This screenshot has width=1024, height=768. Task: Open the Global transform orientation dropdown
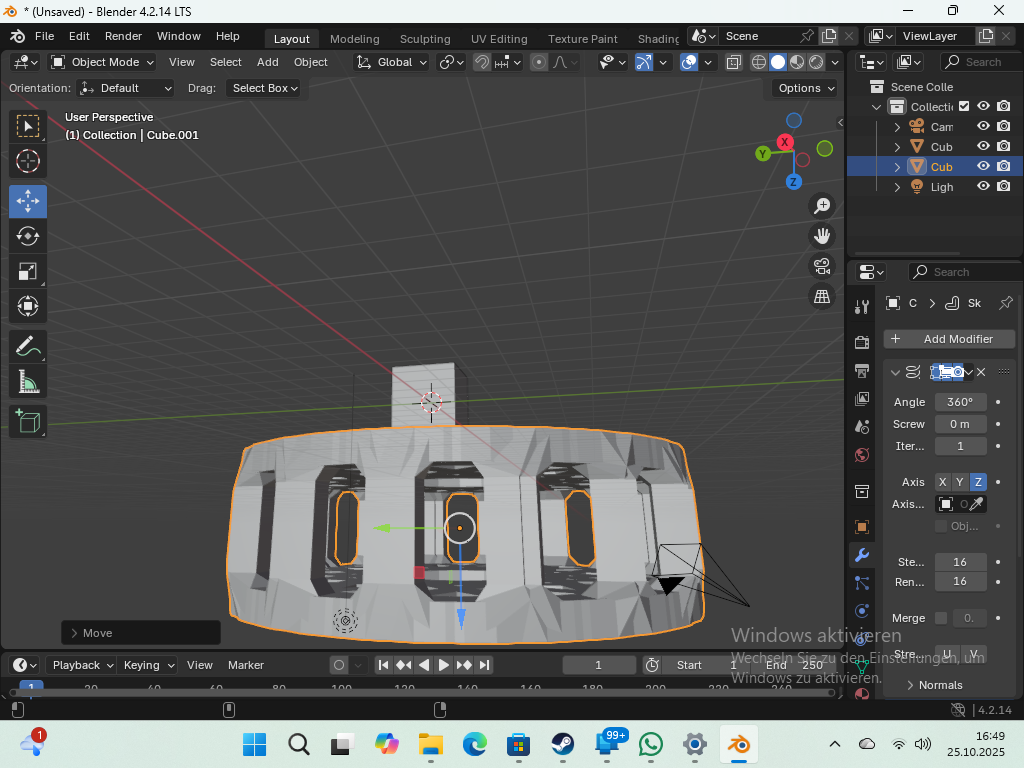pyautogui.click(x=392, y=62)
